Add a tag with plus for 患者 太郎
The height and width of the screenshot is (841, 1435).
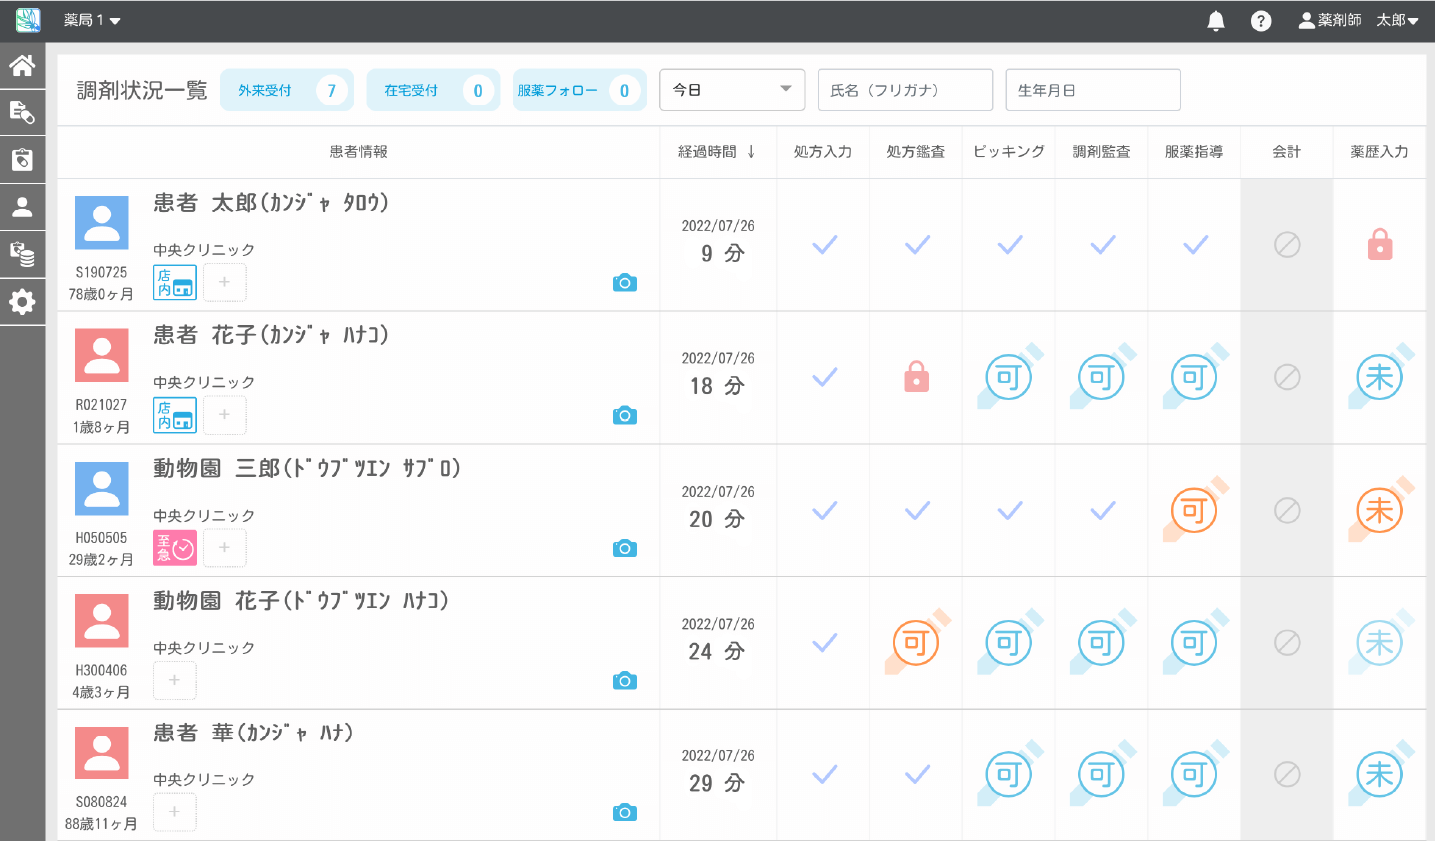pyautogui.click(x=225, y=282)
